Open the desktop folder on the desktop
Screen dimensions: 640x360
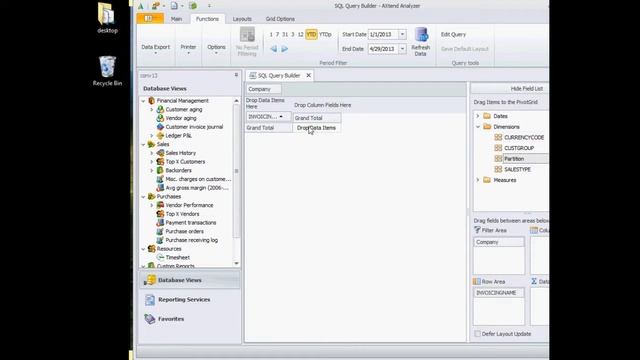point(107,18)
